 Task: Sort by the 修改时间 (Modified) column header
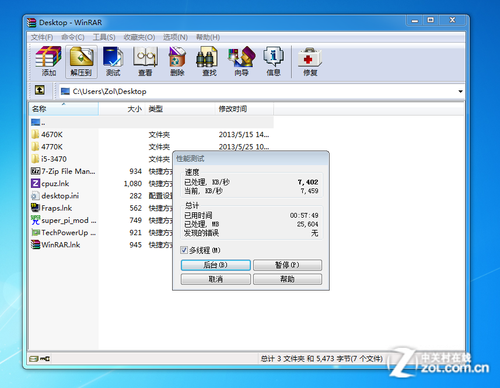click(244, 109)
